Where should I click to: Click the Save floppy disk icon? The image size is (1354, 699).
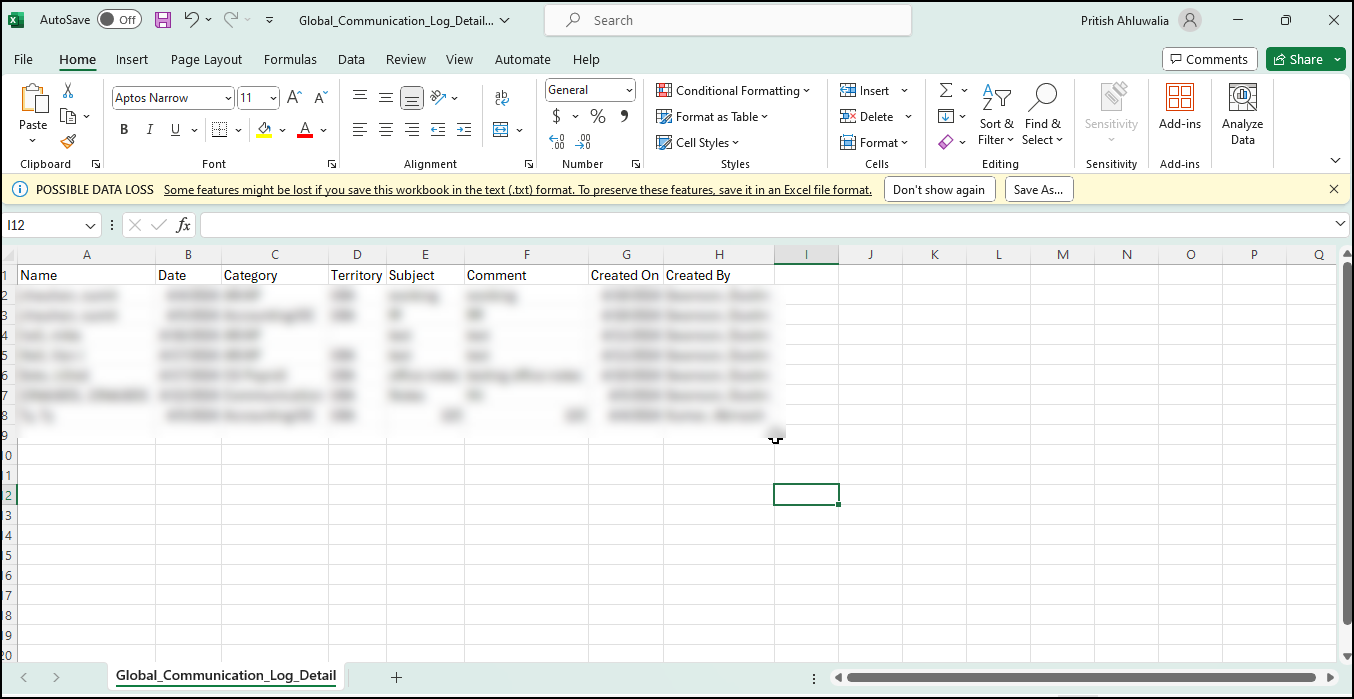pyautogui.click(x=163, y=20)
